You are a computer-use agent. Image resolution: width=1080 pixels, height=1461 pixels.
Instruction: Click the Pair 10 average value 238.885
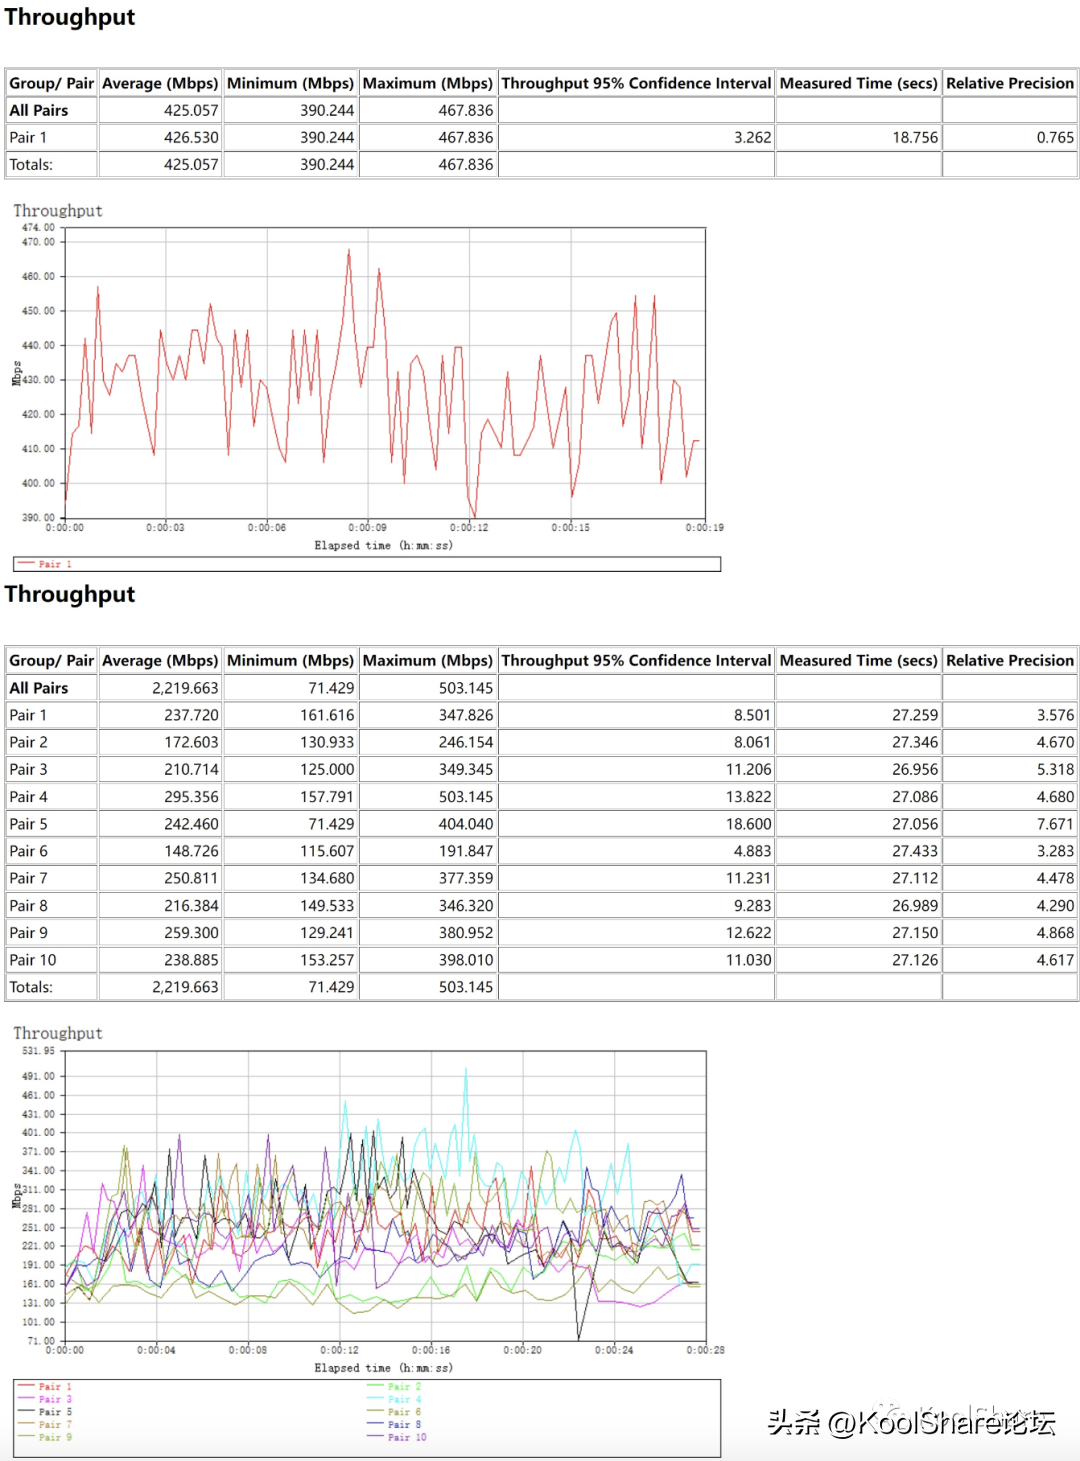191,960
